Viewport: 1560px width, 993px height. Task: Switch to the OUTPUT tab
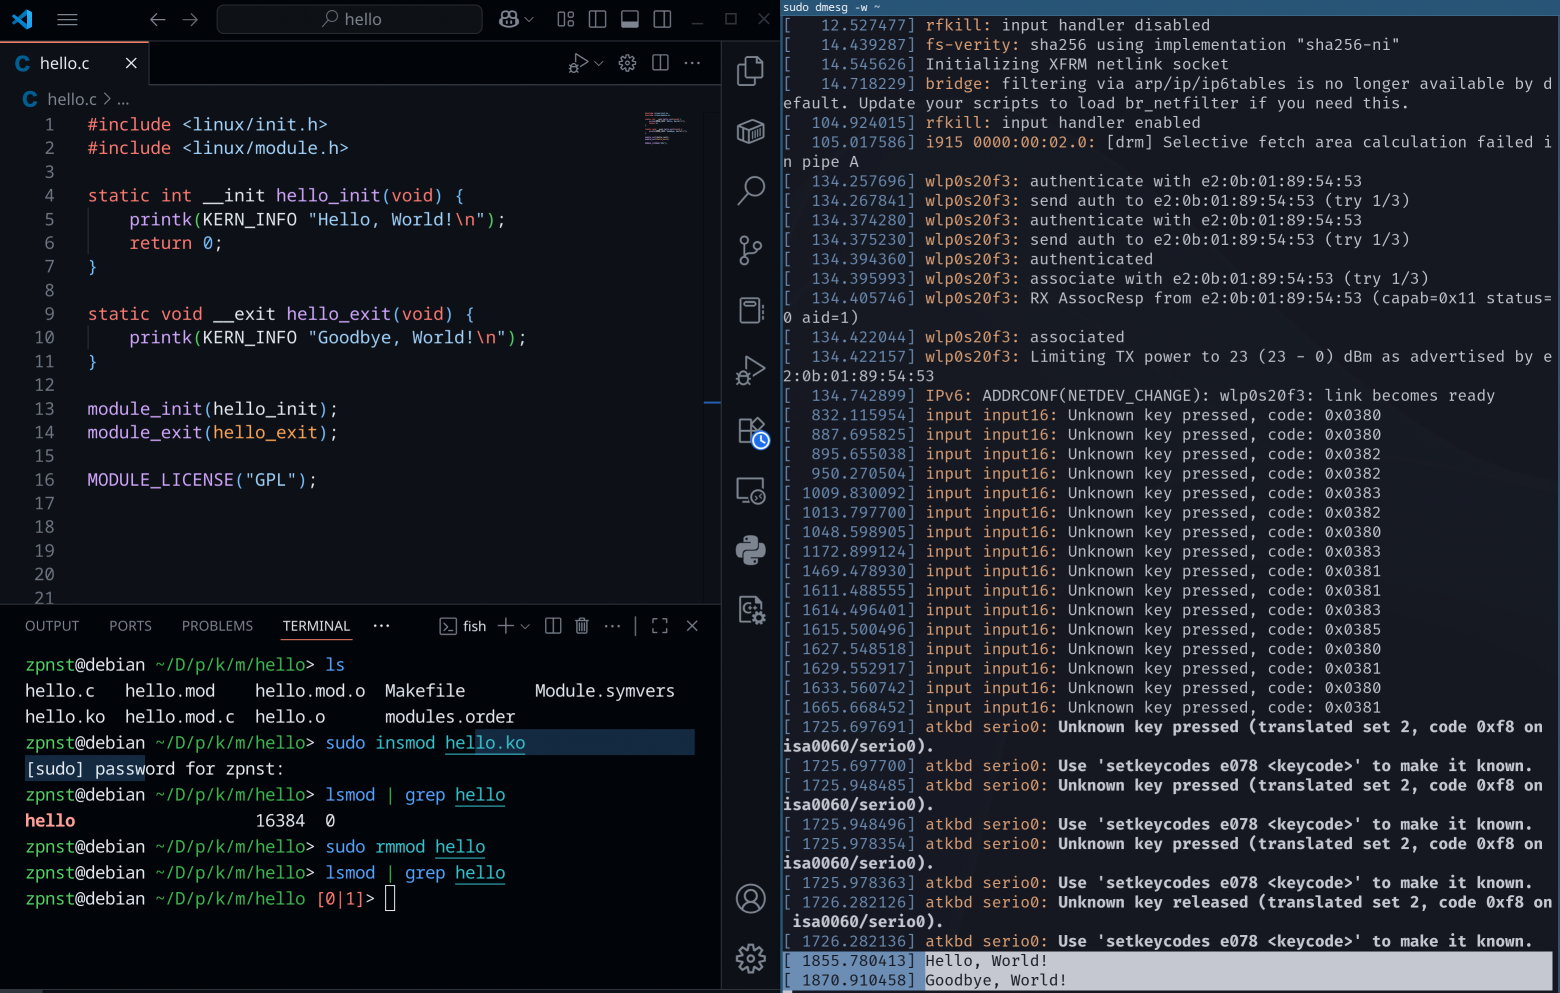coord(52,626)
